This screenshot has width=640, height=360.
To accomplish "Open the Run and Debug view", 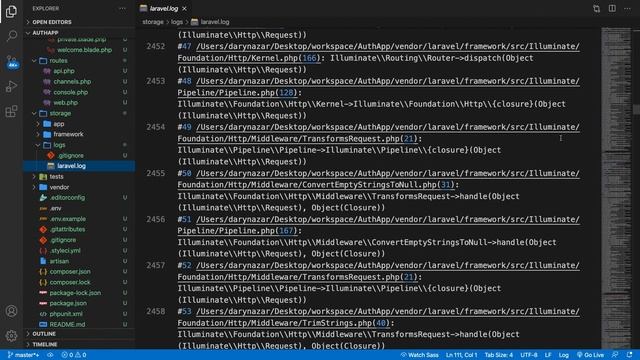I will [11, 86].
